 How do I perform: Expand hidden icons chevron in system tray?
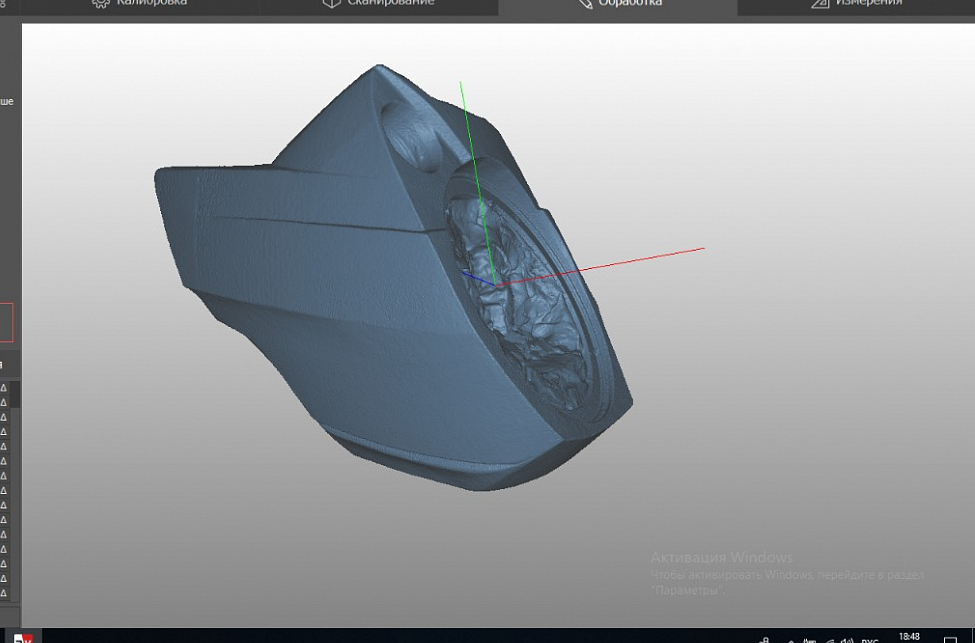click(x=793, y=637)
